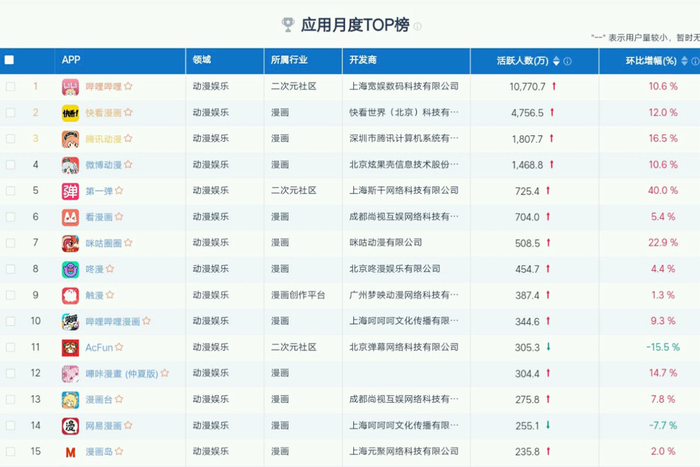Click developer 北京弹幕网络科技有限公司
Viewport: 700px width, 467px height.
pos(404,347)
